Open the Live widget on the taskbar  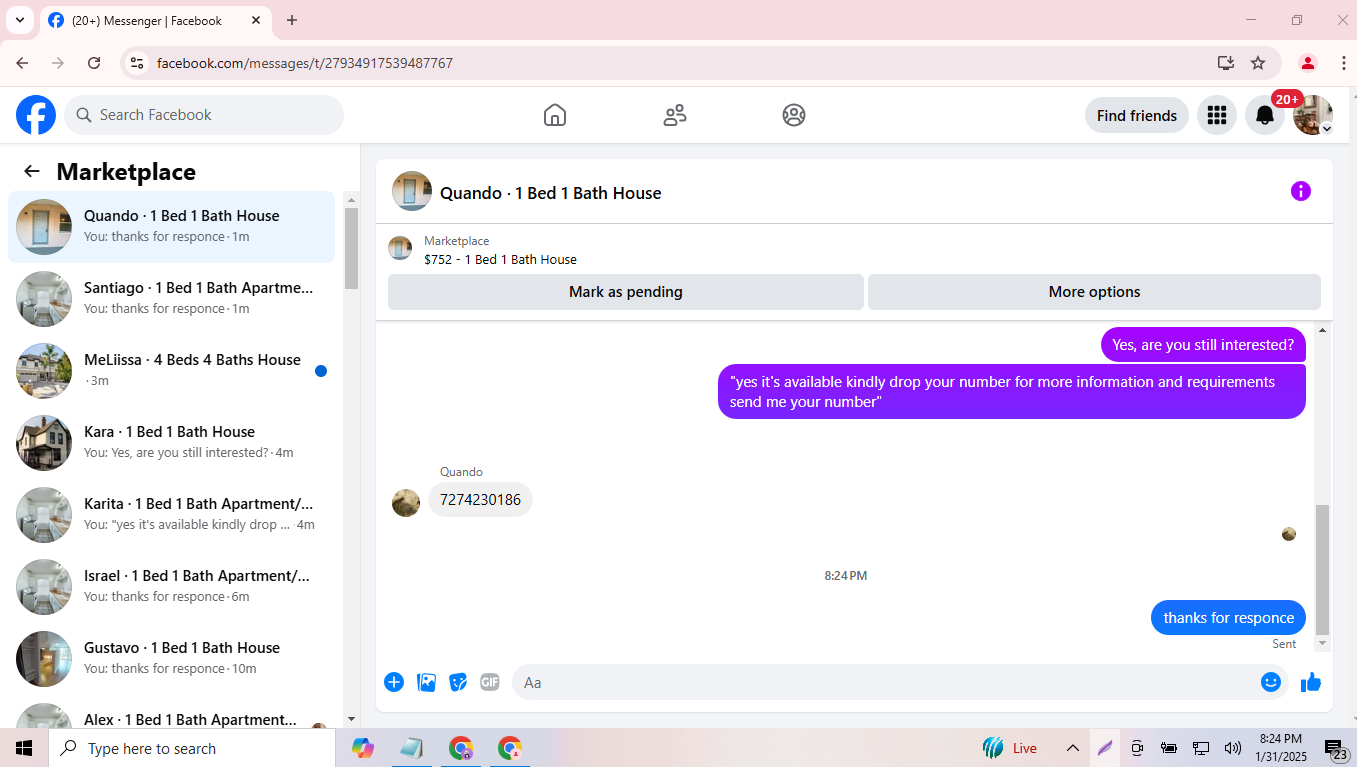click(1010, 748)
